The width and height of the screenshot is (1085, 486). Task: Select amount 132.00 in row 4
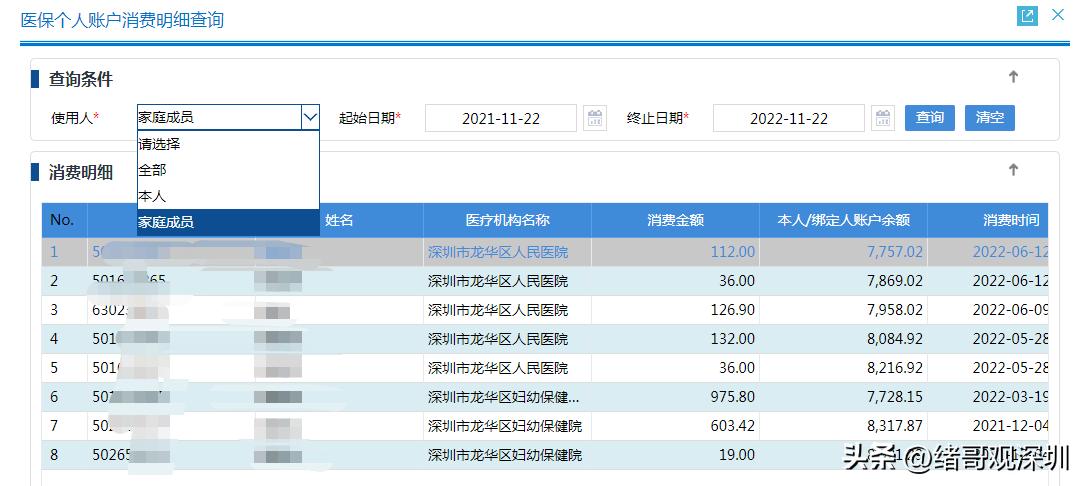click(733, 339)
